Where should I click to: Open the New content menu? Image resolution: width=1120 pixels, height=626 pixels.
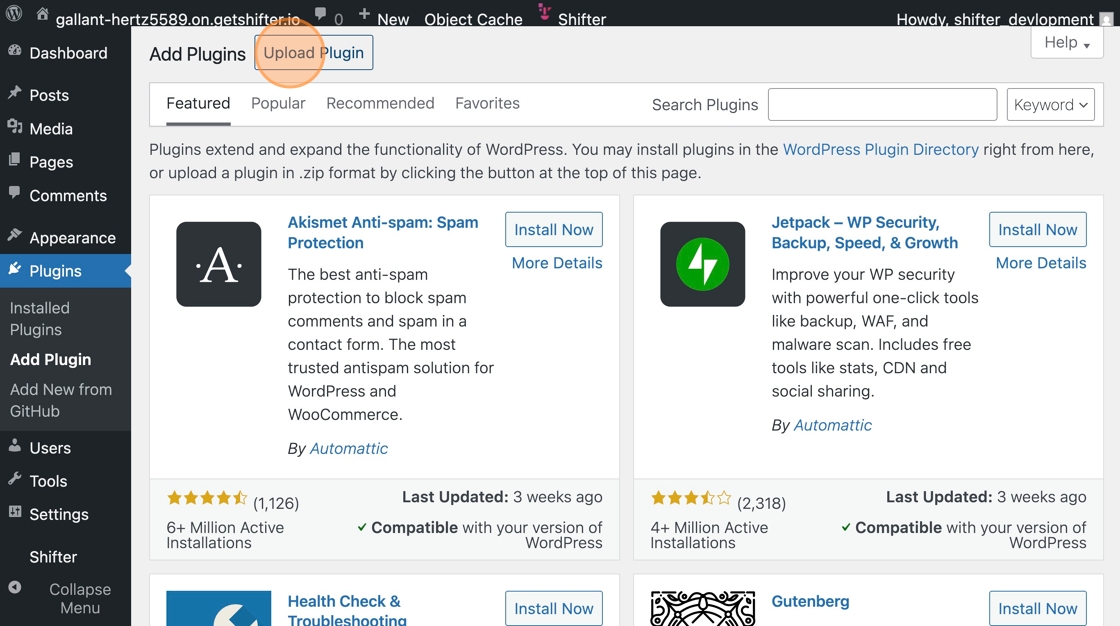point(384,18)
